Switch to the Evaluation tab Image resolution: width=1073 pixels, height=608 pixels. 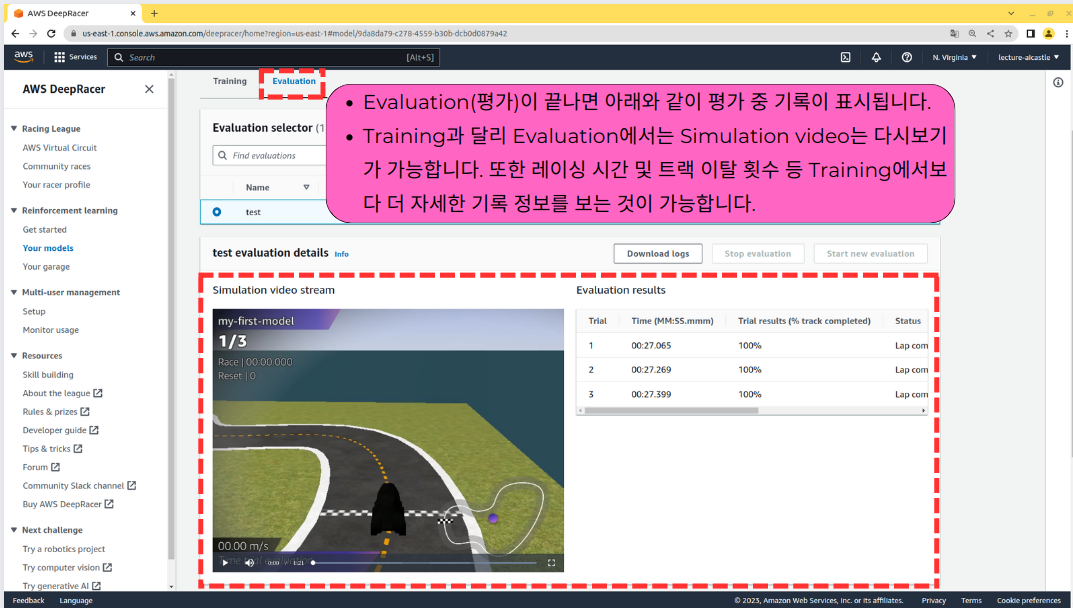294,81
